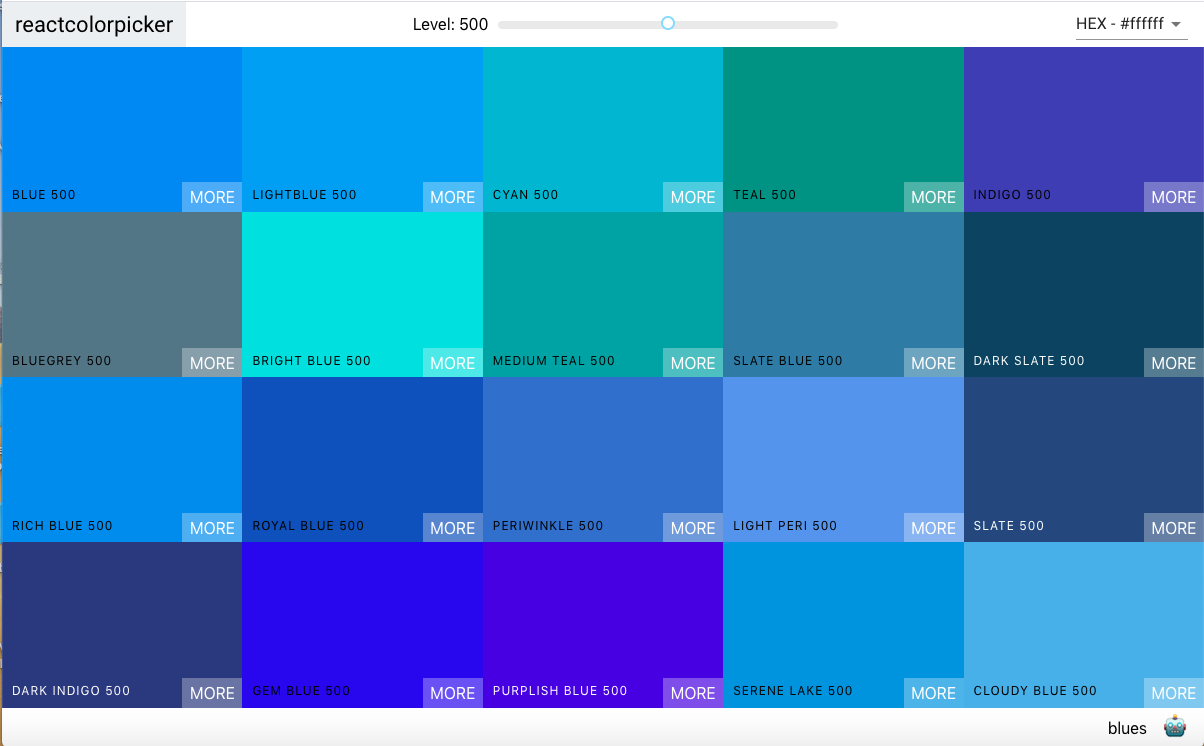This screenshot has width=1204, height=746.
Task: Click the reactcolorpicker title tab
Action: pyautogui.click(x=92, y=24)
